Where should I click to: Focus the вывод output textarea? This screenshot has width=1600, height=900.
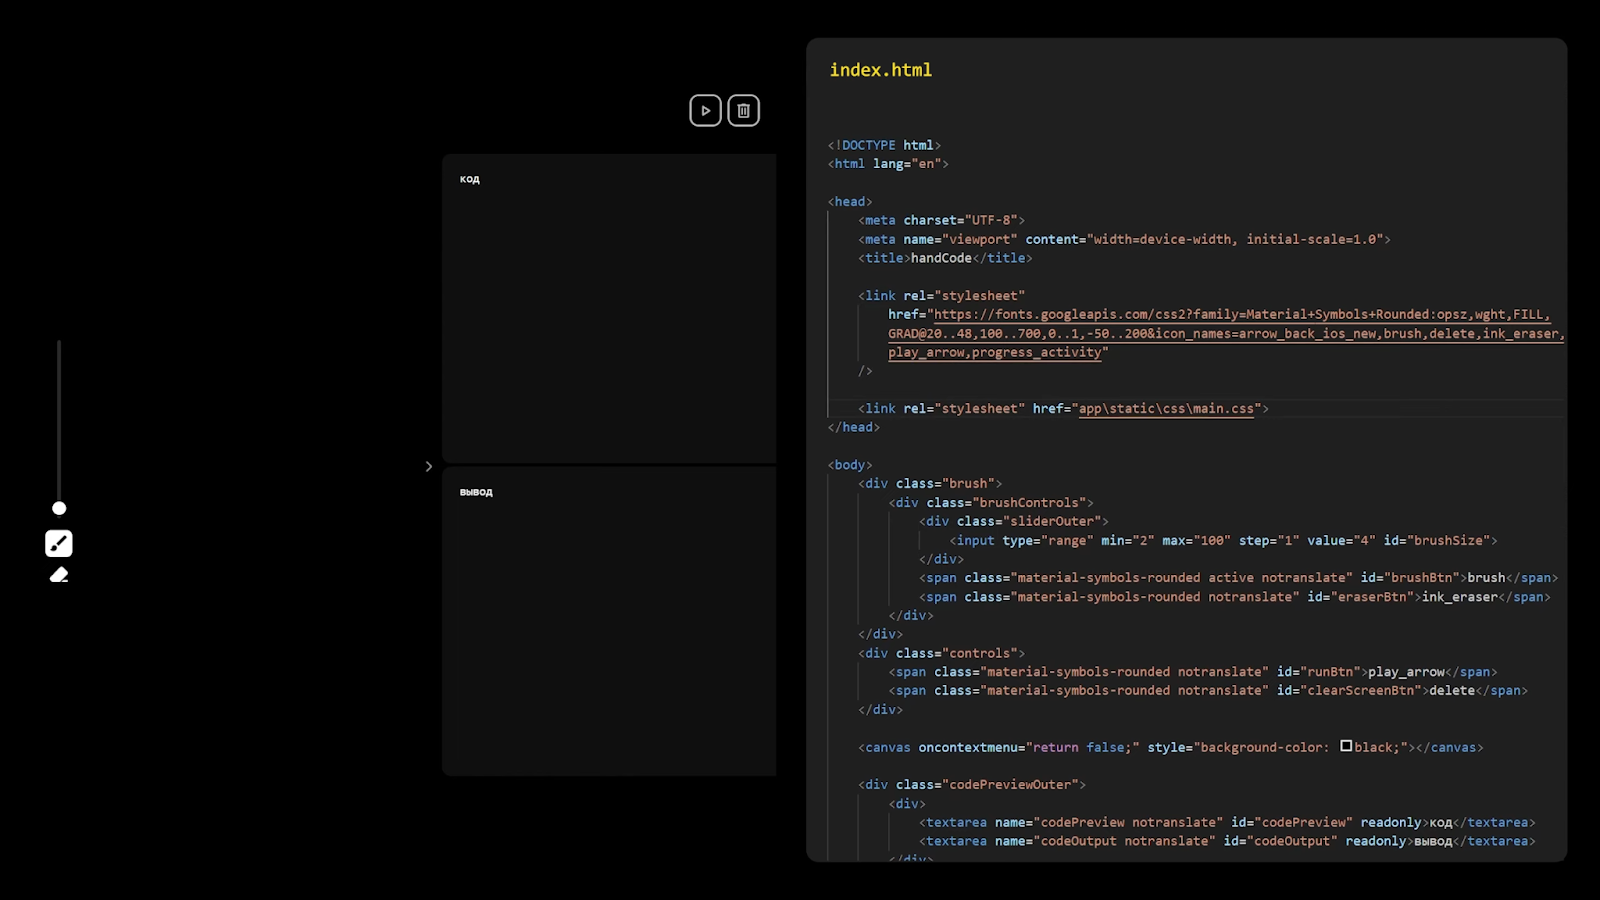pos(609,621)
